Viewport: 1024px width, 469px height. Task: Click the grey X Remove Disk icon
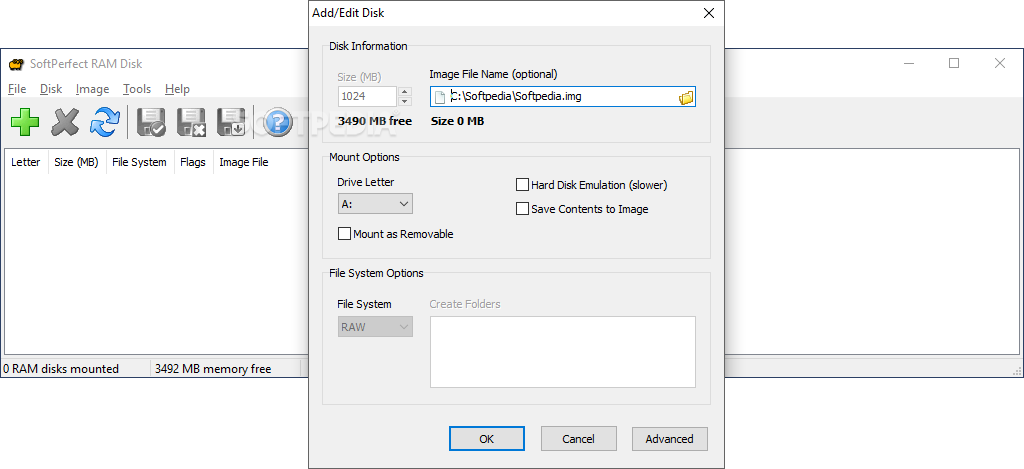(65, 122)
